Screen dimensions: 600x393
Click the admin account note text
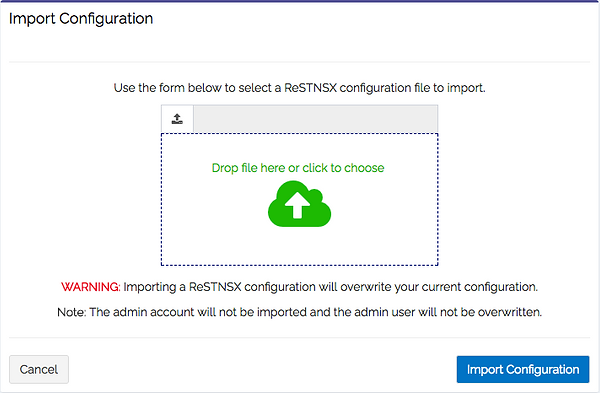(299, 312)
